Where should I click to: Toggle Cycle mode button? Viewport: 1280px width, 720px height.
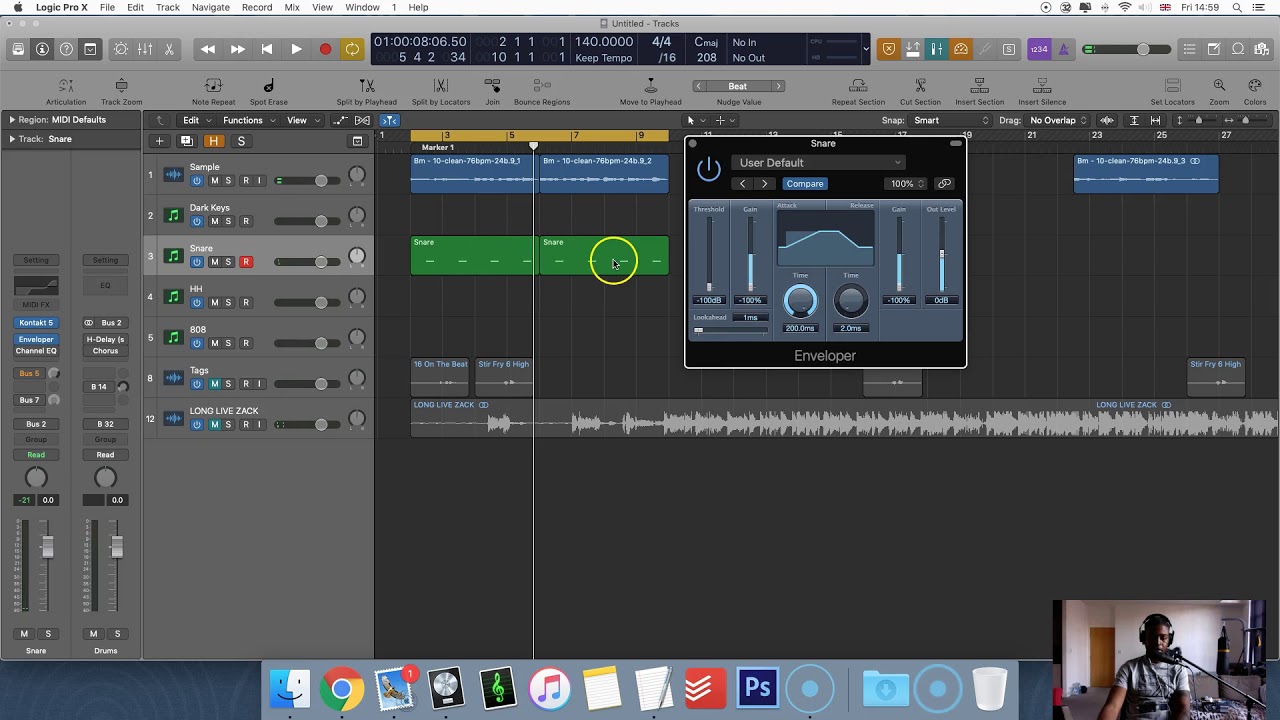[353, 49]
